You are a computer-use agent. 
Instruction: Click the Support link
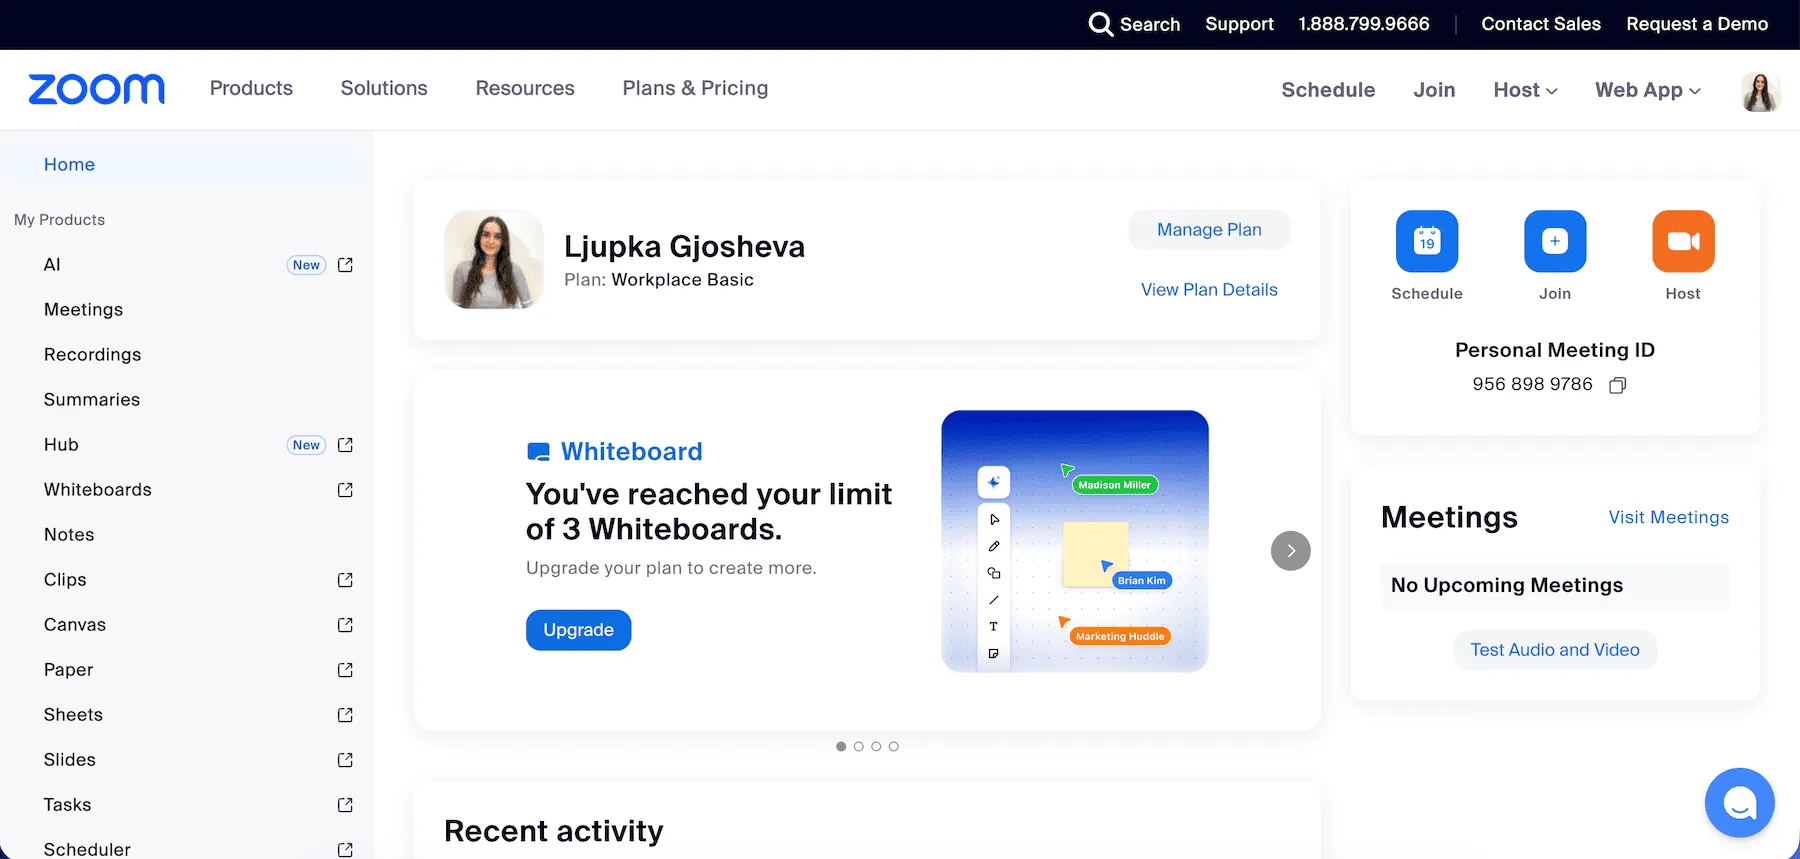(1239, 24)
